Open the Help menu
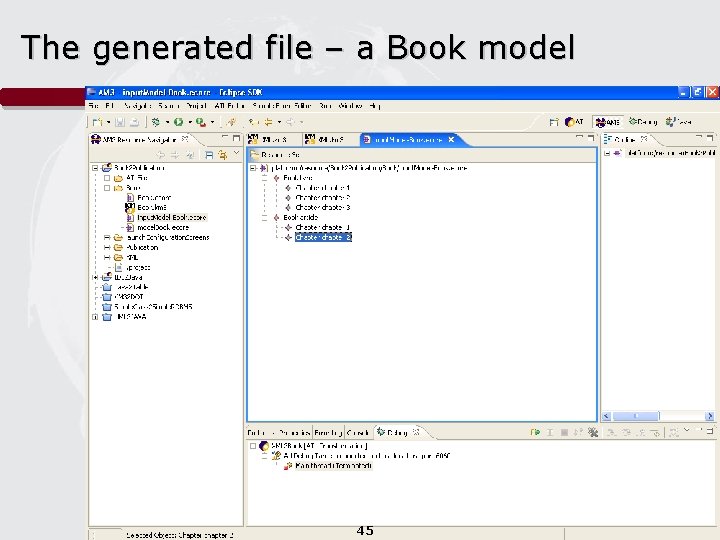The width and height of the screenshot is (720, 540). 375,106
